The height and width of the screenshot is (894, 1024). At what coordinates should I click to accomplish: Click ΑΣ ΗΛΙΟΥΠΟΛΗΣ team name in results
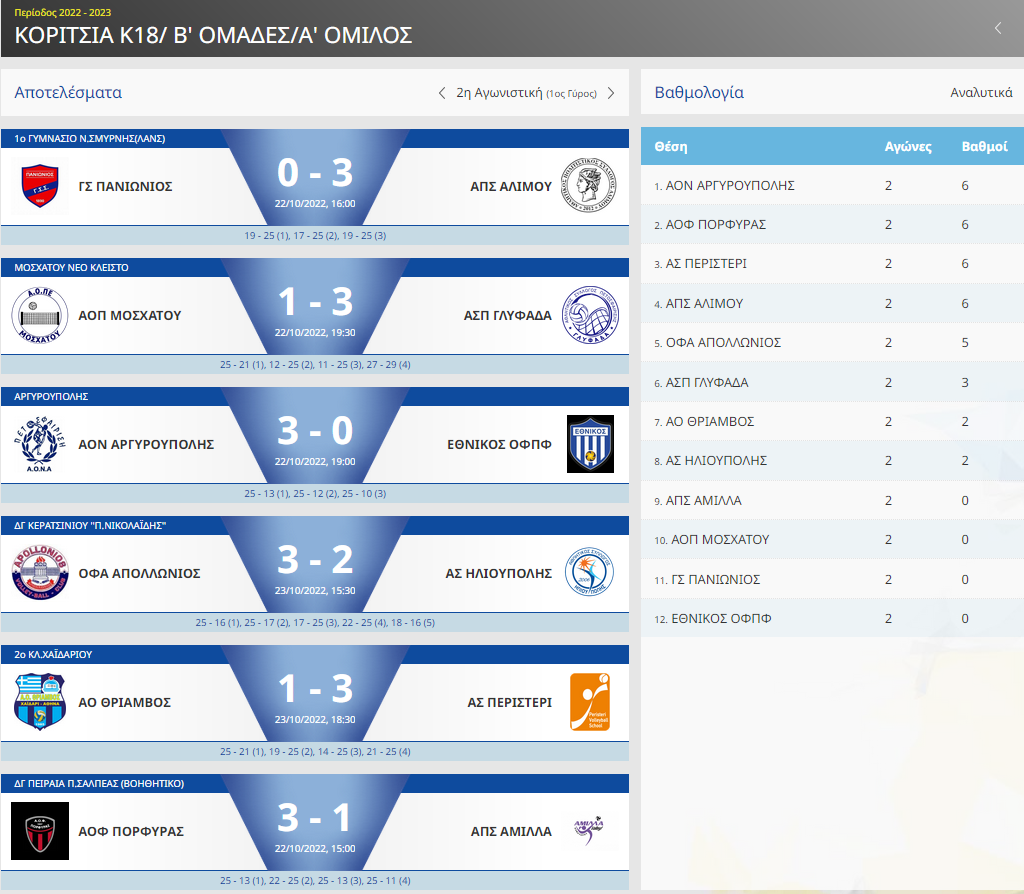tap(499, 573)
